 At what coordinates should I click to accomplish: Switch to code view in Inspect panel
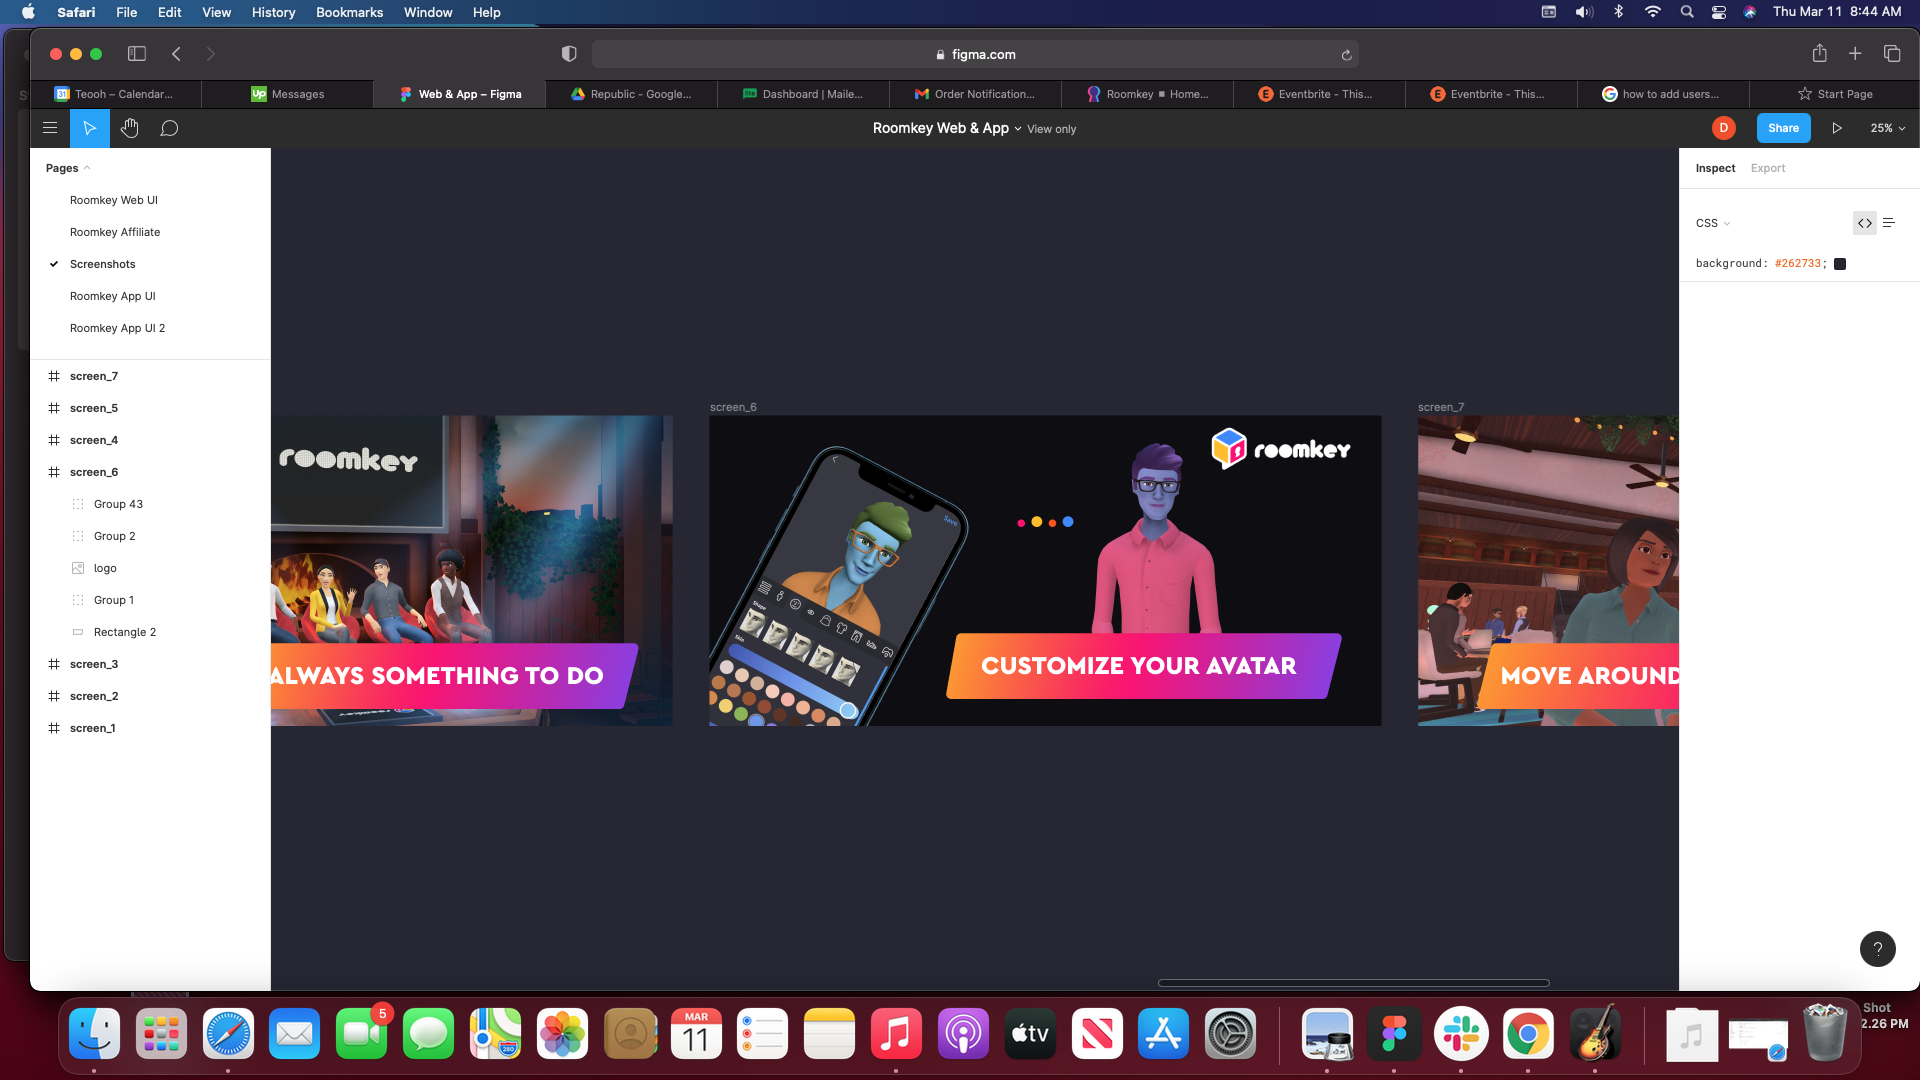coord(1864,223)
